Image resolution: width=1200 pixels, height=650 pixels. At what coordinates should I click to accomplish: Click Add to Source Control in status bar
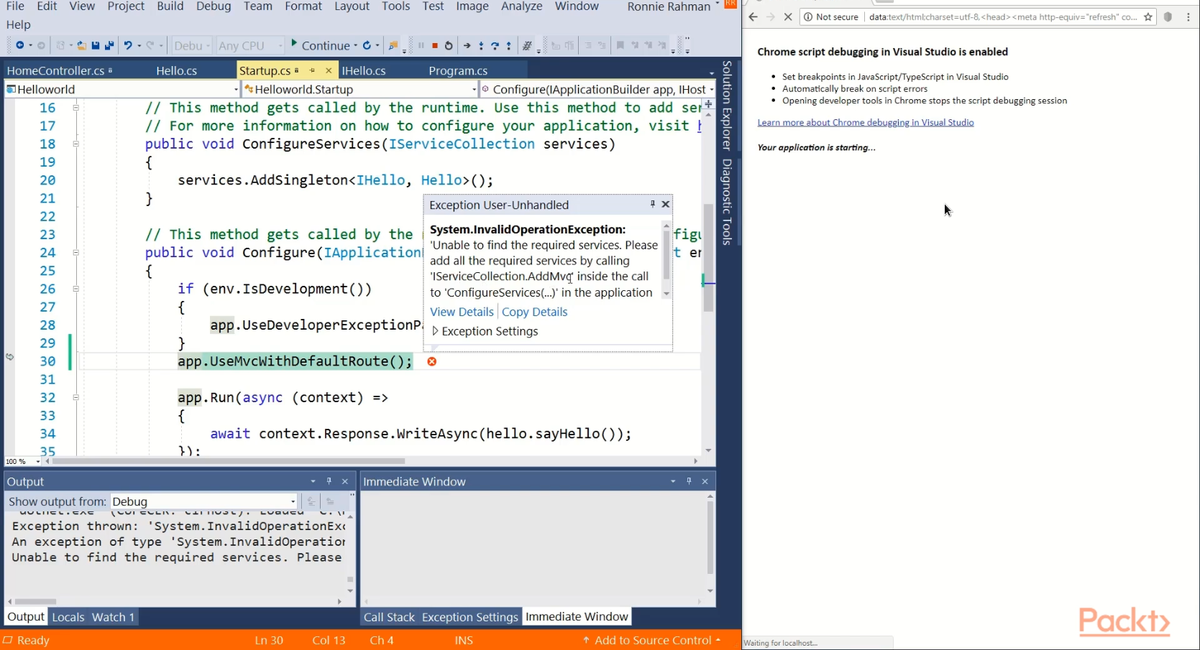pyautogui.click(x=651, y=640)
